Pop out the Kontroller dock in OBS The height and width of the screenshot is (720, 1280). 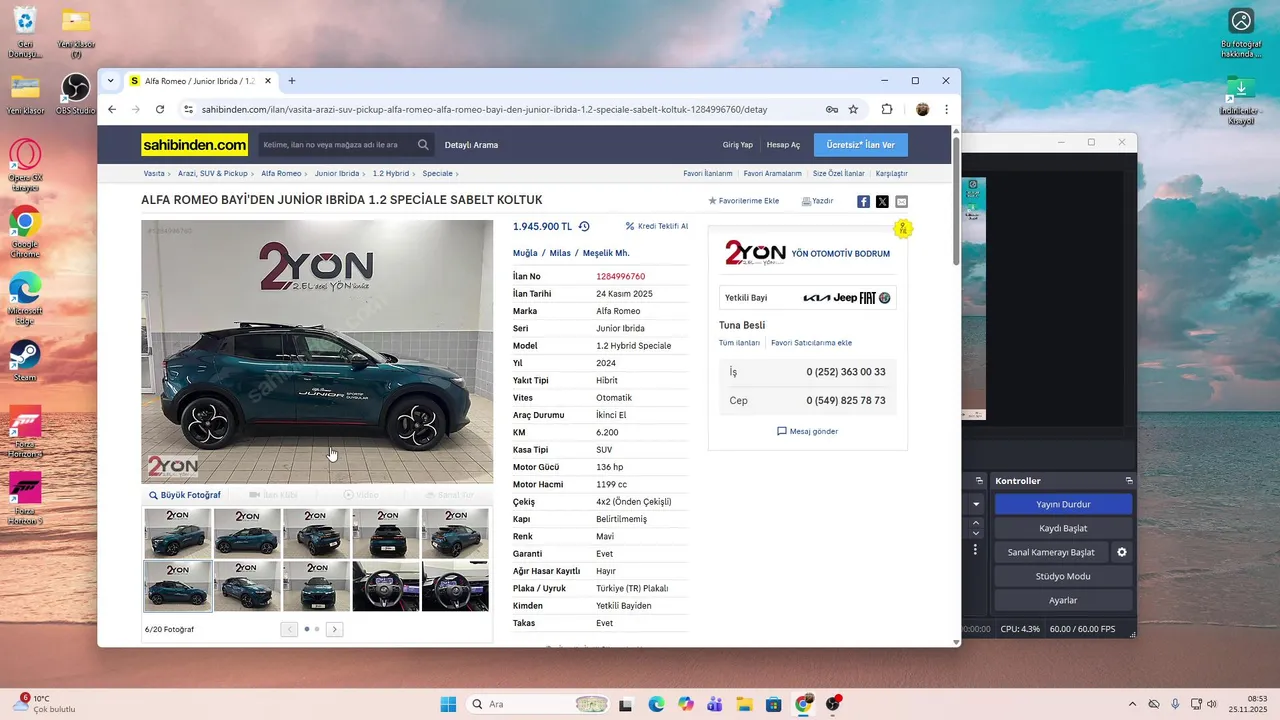pyautogui.click(x=1129, y=481)
